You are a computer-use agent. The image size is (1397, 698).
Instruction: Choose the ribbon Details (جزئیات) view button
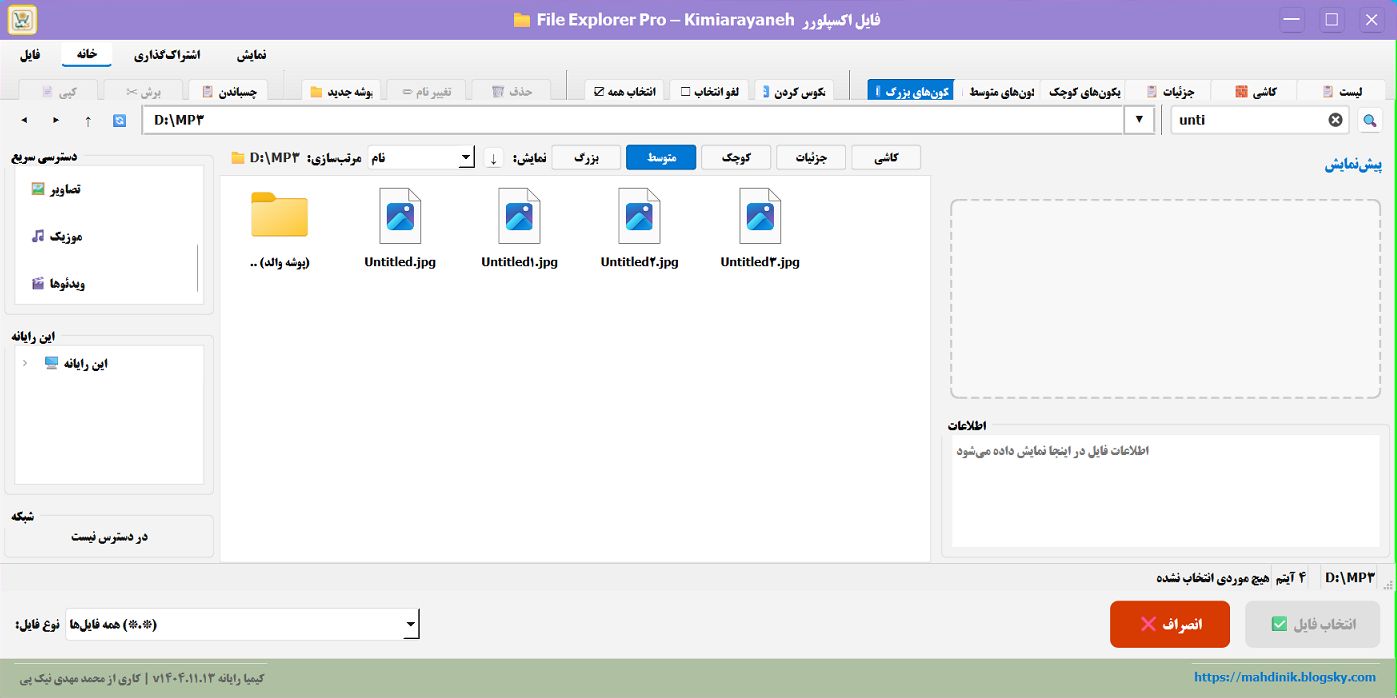pyautogui.click(x=1170, y=91)
